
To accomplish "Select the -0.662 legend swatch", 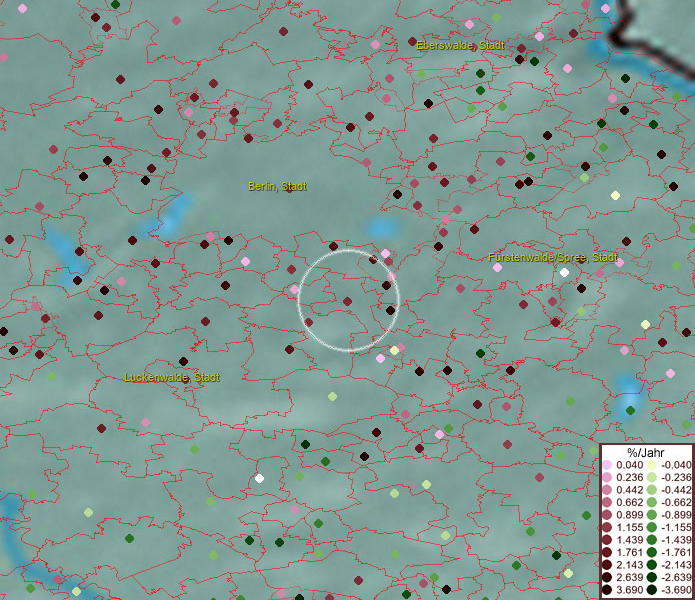I will pyautogui.click(x=652, y=503).
